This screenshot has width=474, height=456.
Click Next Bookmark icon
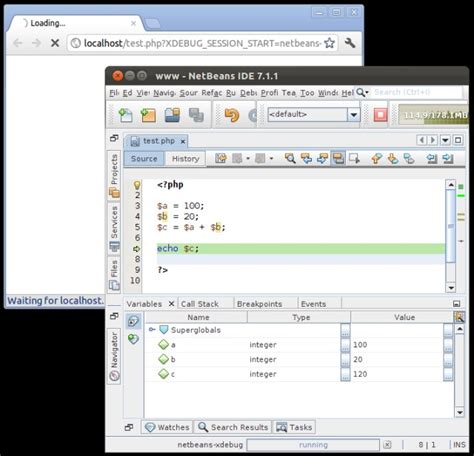pos(393,158)
